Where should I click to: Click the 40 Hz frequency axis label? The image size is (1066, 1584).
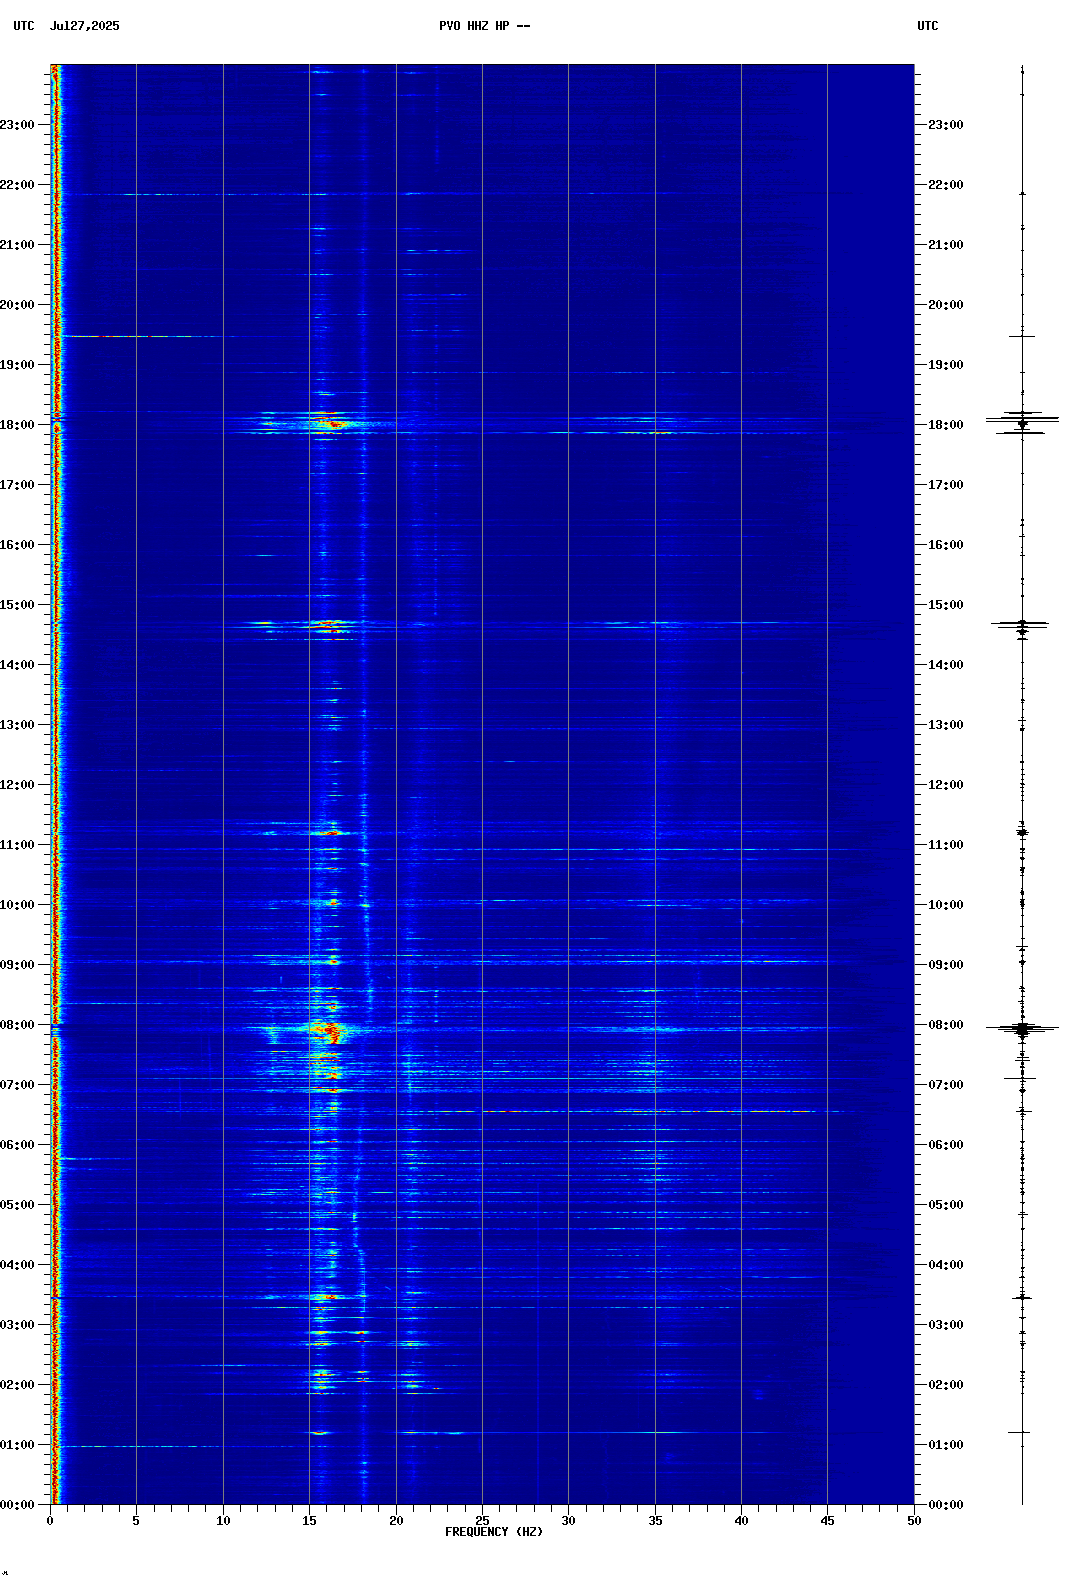741,1521
